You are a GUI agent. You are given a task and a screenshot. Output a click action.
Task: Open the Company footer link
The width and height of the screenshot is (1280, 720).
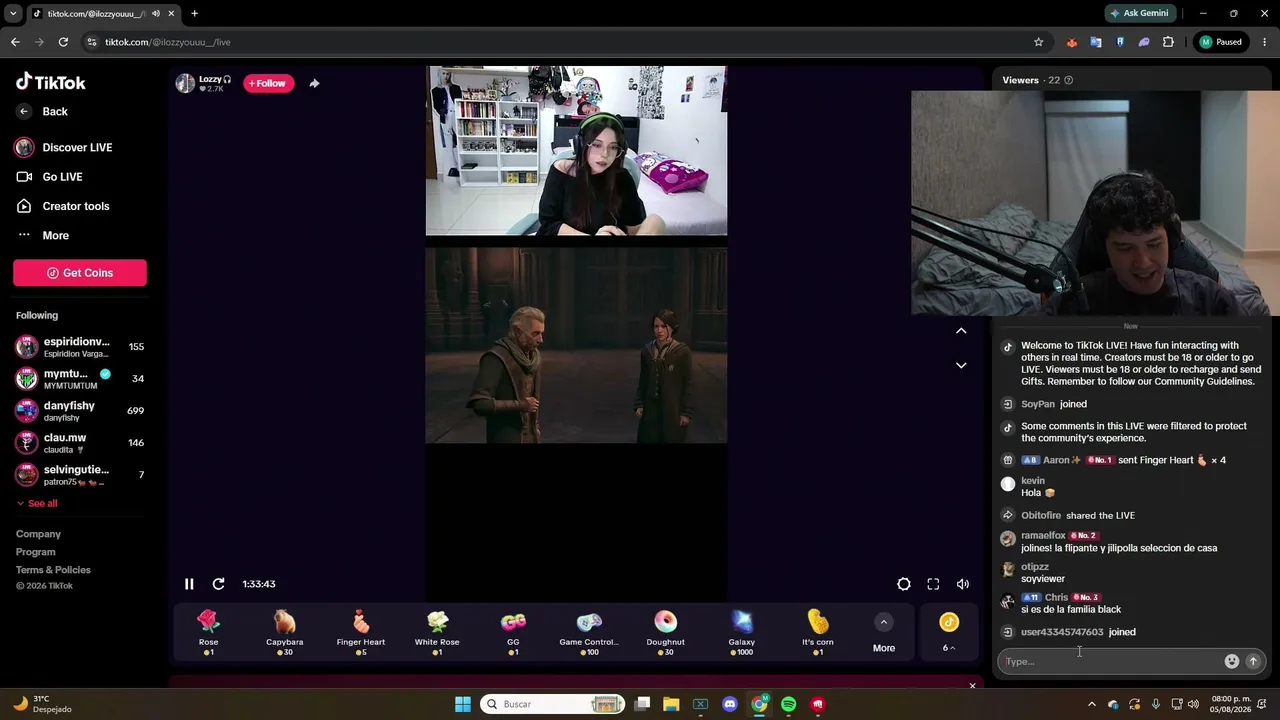[38, 534]
